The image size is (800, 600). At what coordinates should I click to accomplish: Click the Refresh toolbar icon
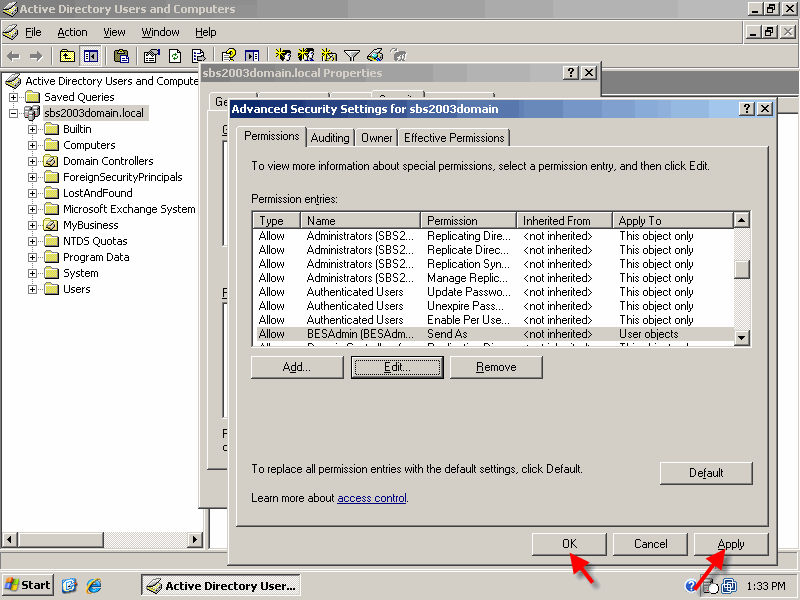pos(175,56)
